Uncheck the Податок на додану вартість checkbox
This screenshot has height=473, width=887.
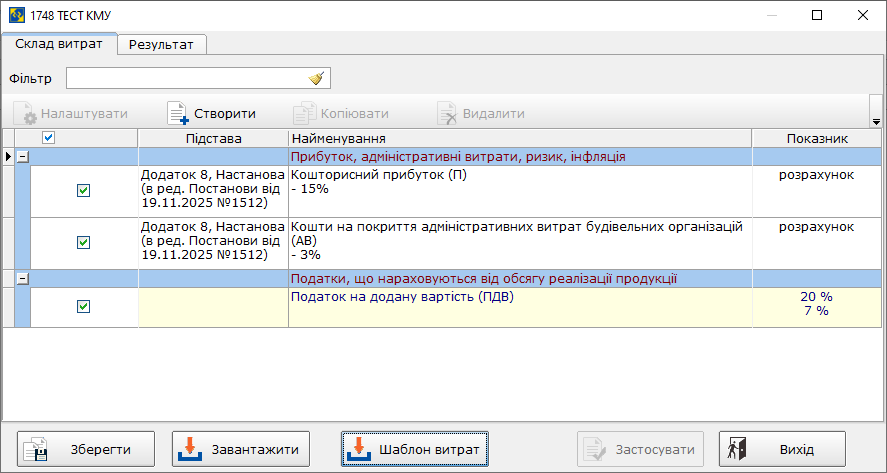(x=84, y=306)
